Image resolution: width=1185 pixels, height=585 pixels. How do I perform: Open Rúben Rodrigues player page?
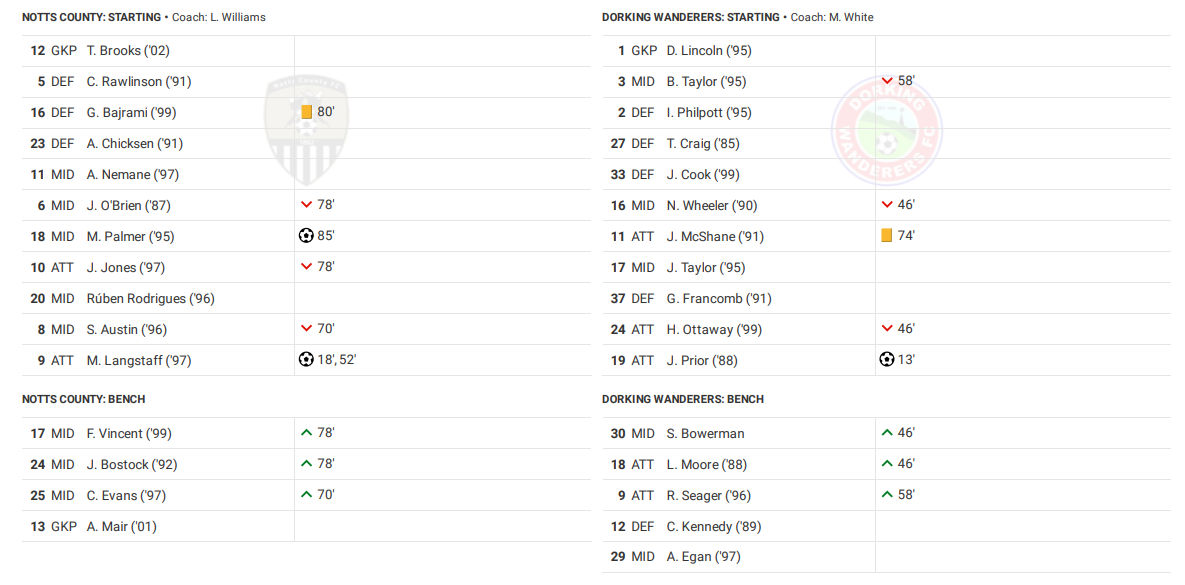click(x=150, y=298)
